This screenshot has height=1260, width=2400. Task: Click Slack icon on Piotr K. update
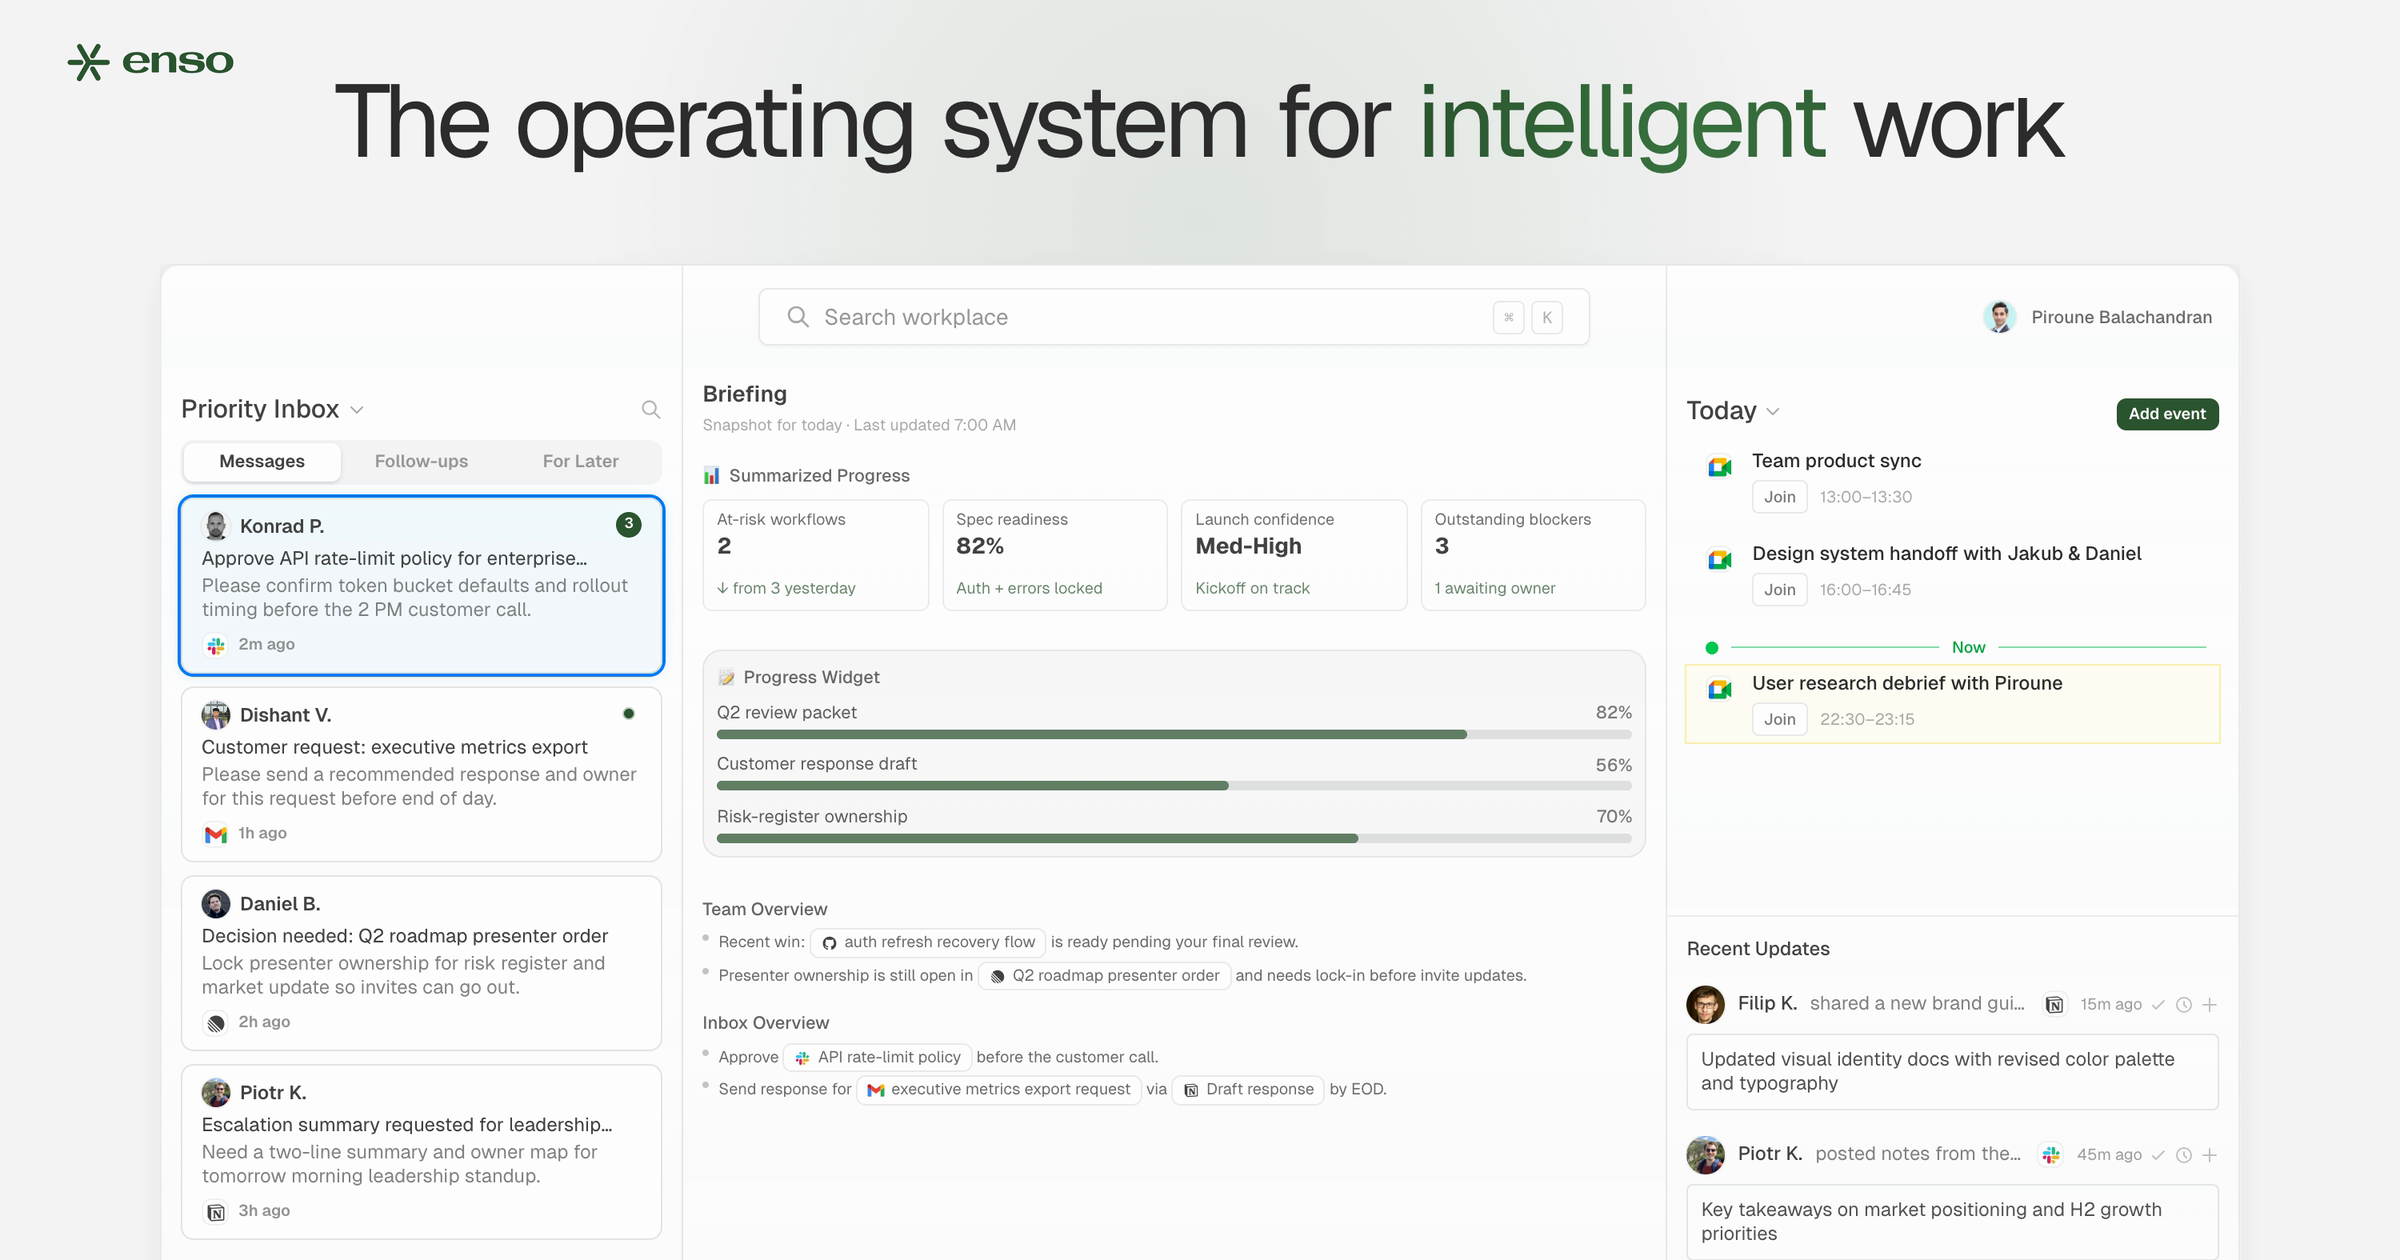pos(2051,1155)
